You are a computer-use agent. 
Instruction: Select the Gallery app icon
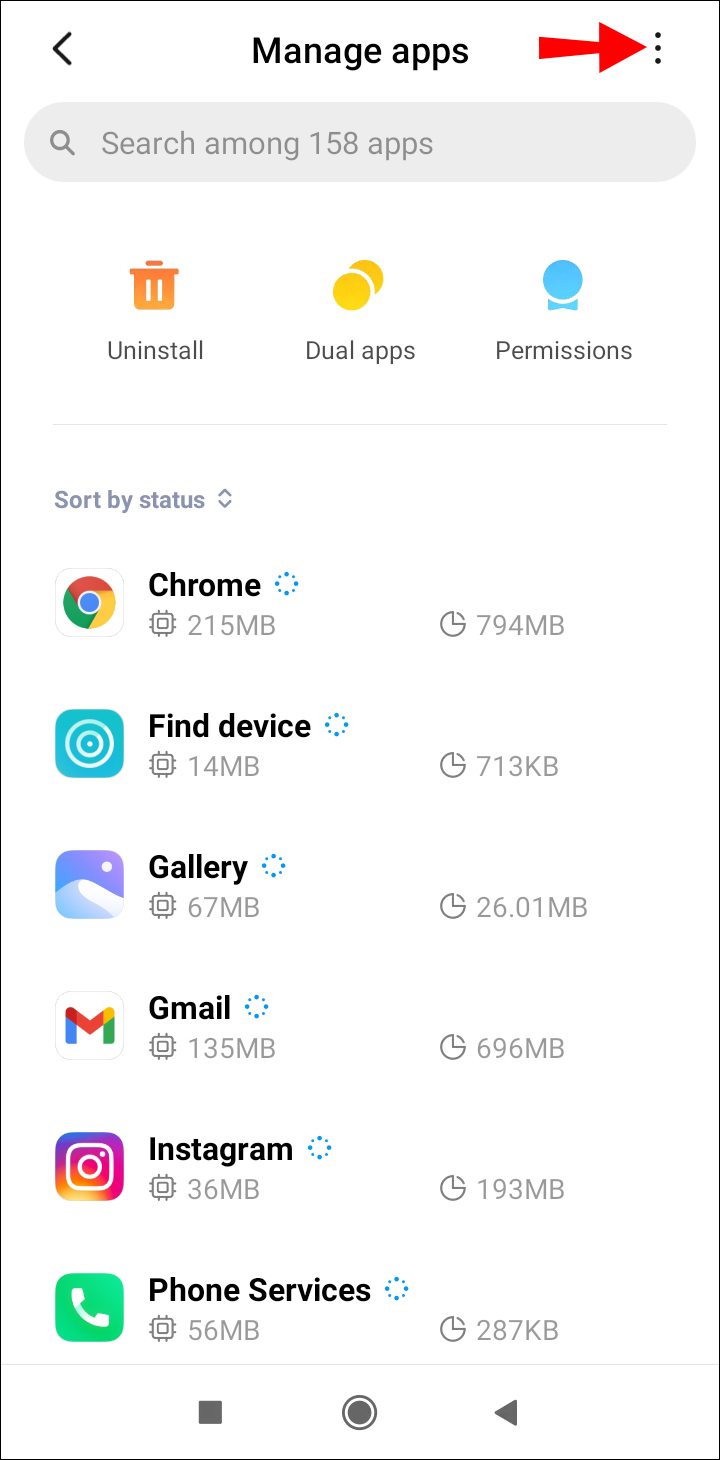tap(89, 885)
